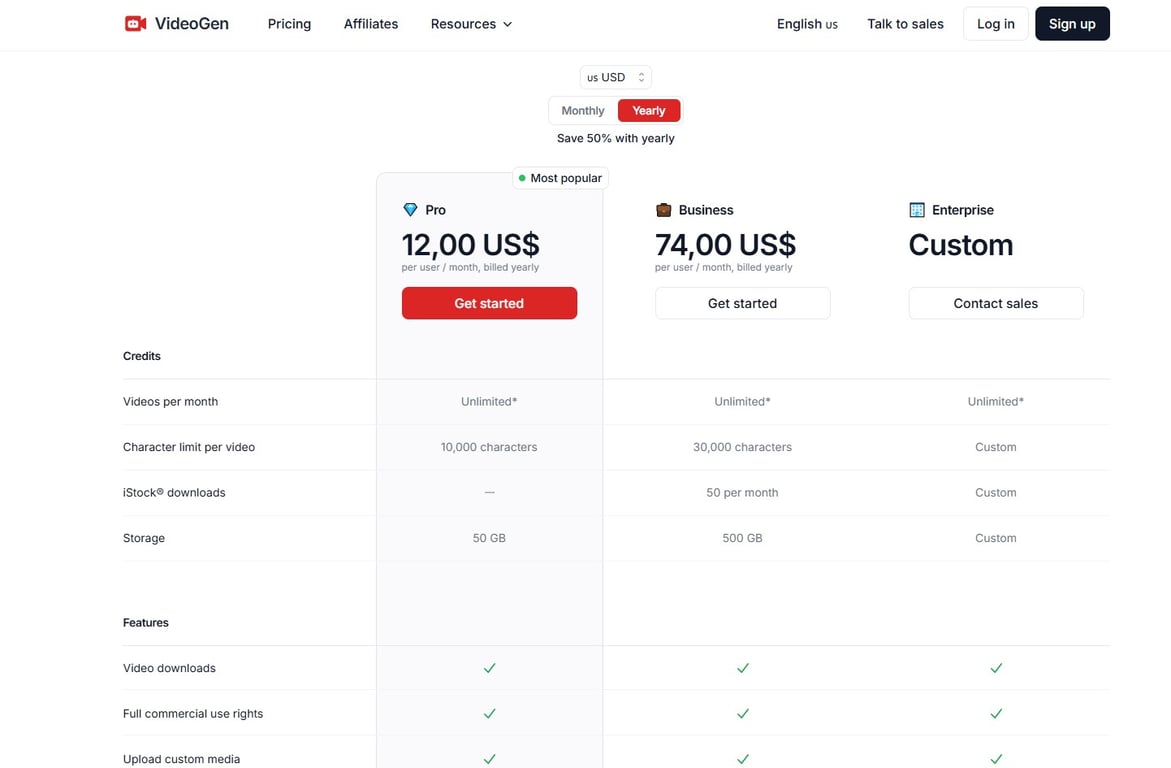Click the dash under Pro iStock downloads
Screen dimensions: 1171x768
[x=489, y=492]
